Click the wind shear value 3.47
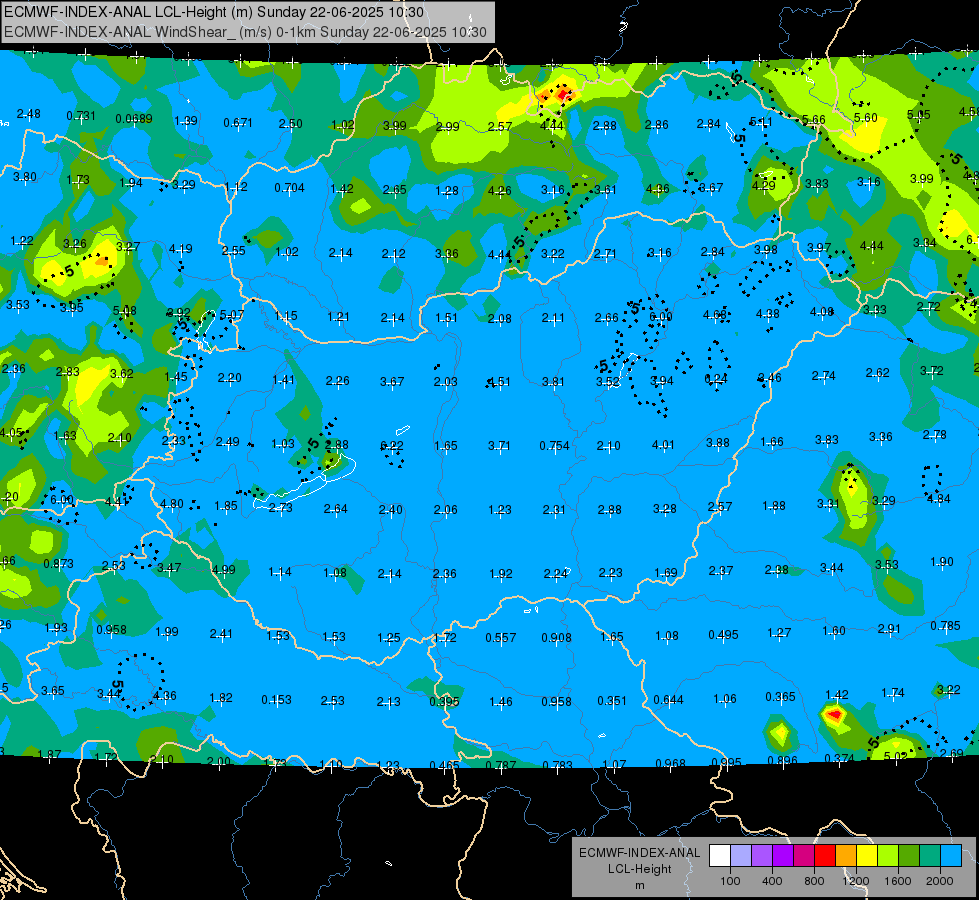This screenshot has width=979, height=900. (x=169, y=568)
